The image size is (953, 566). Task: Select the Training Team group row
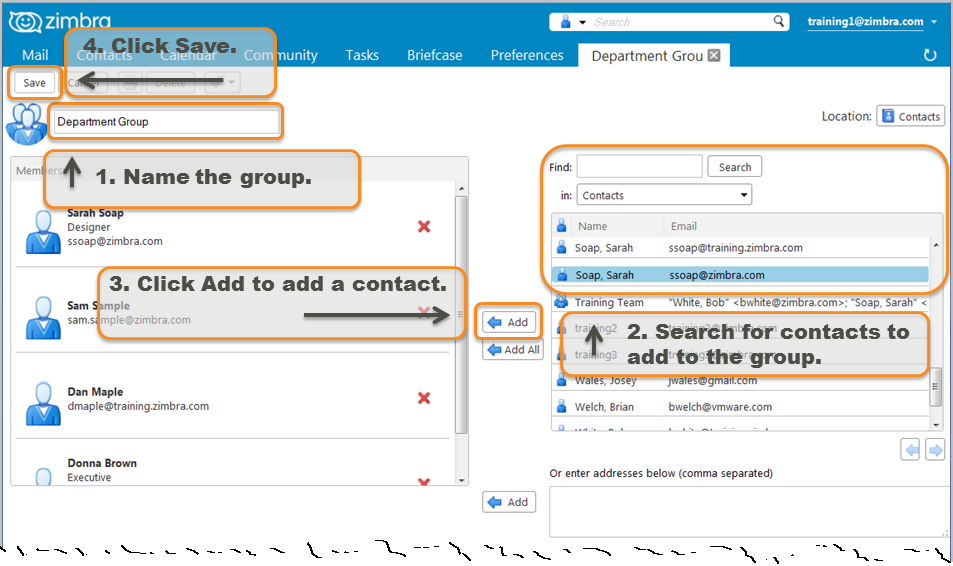point(740,302)
